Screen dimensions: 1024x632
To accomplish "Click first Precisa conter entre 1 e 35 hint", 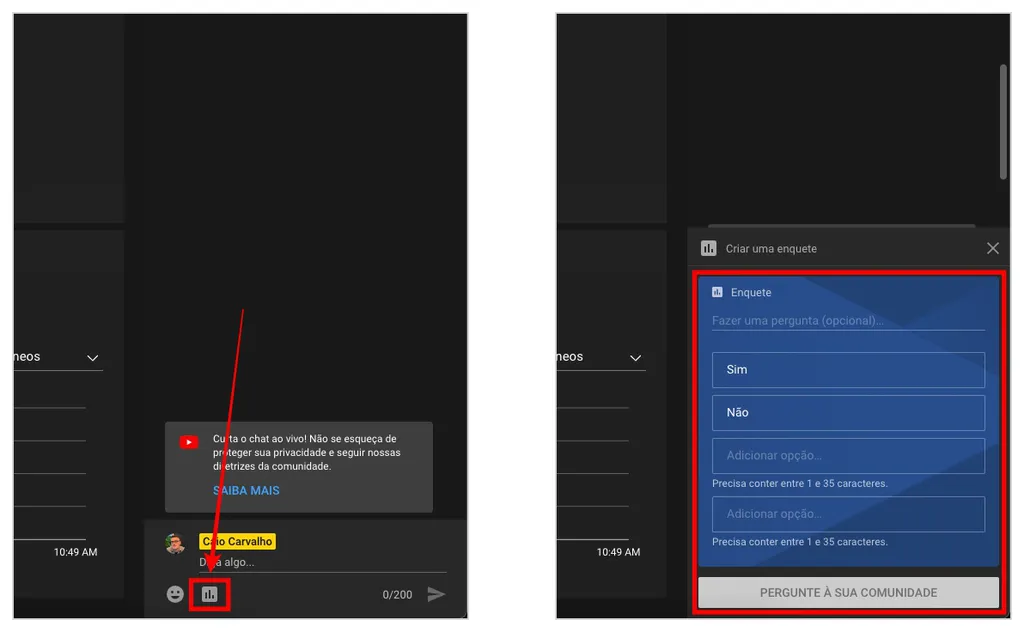I will pyautogui.click(x=800, y=483).
